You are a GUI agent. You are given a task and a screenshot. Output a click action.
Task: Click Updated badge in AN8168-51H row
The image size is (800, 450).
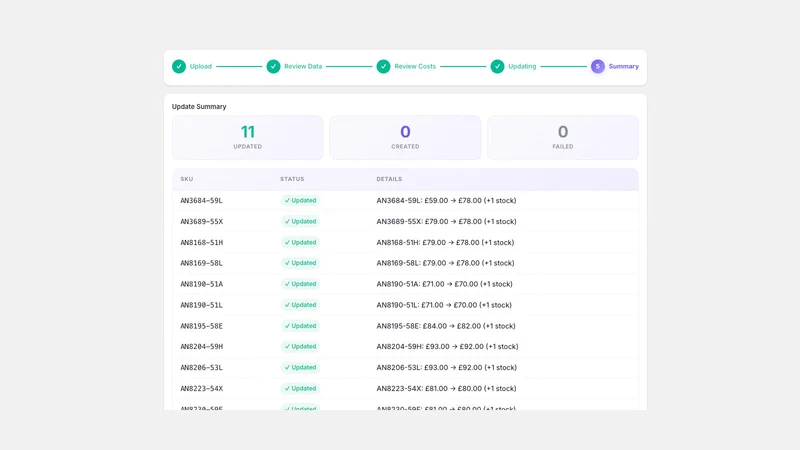[x=300, y=242]
